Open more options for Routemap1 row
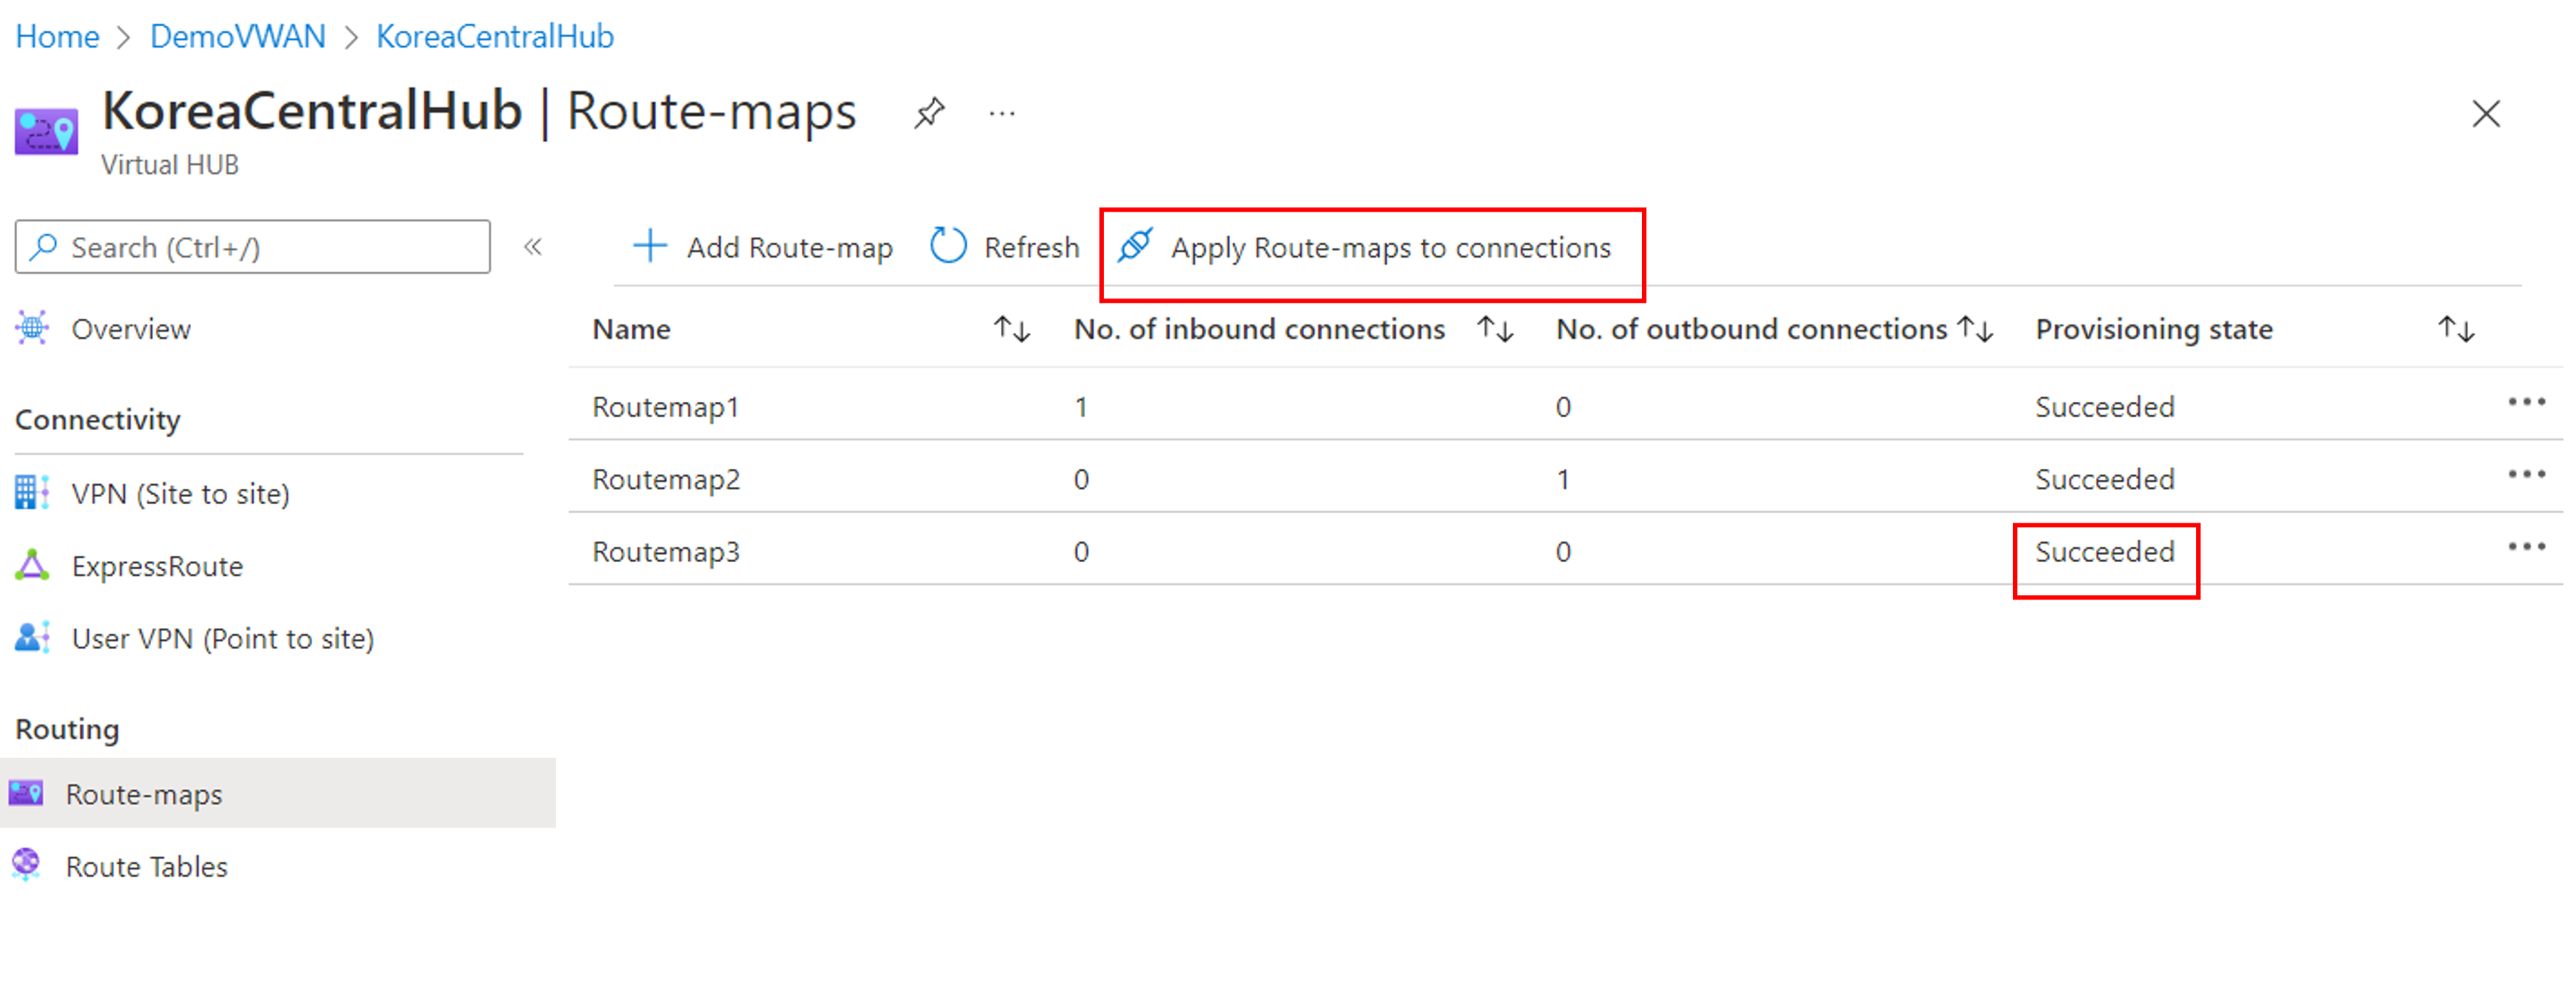The height and width of the screenshot is (982, 2576). 2526,403
